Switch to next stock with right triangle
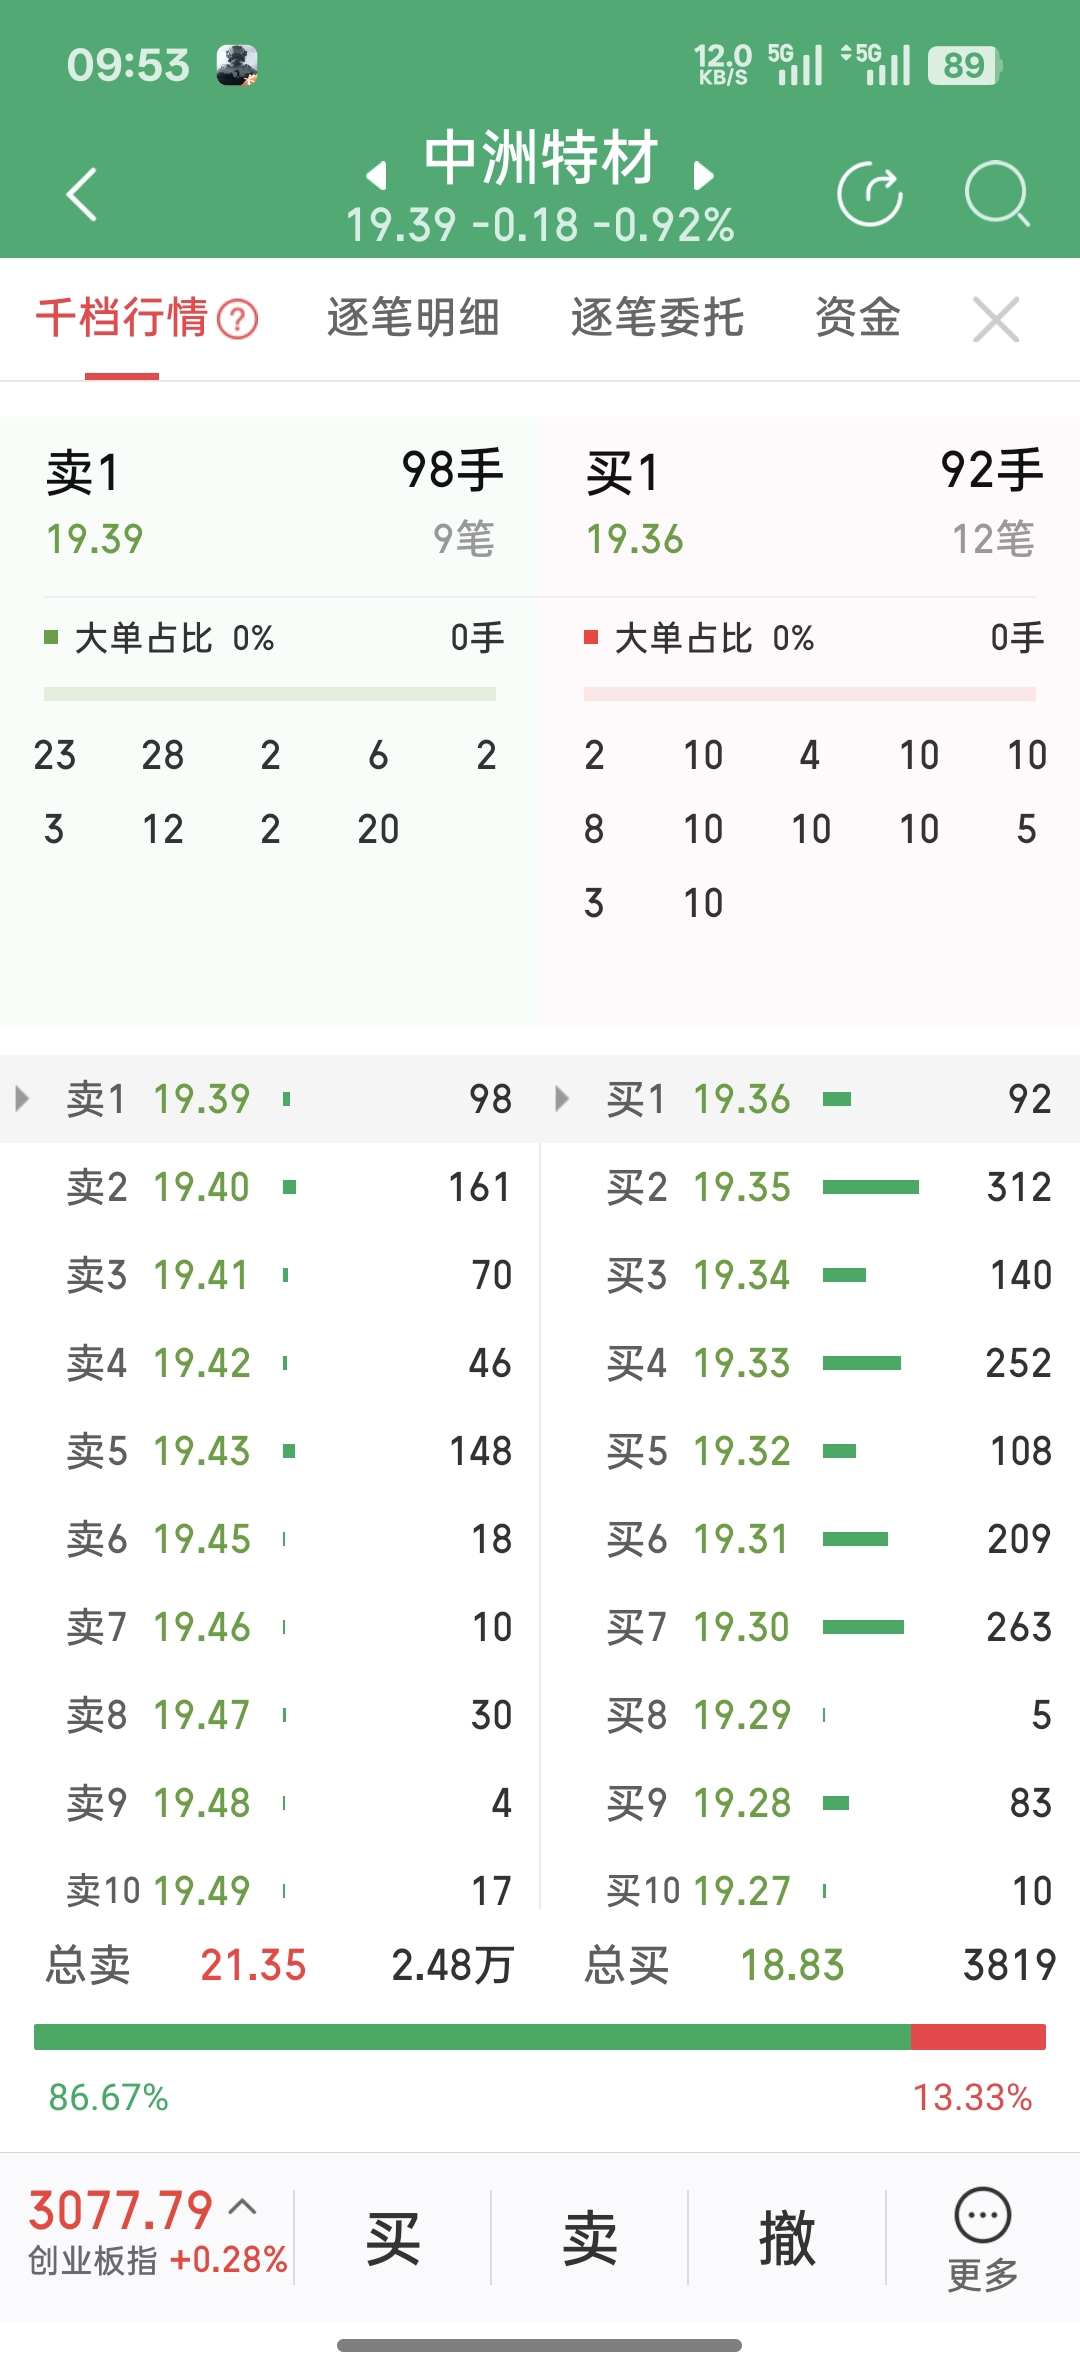This screenshot has width=1080, height=2376. point(704,176)
